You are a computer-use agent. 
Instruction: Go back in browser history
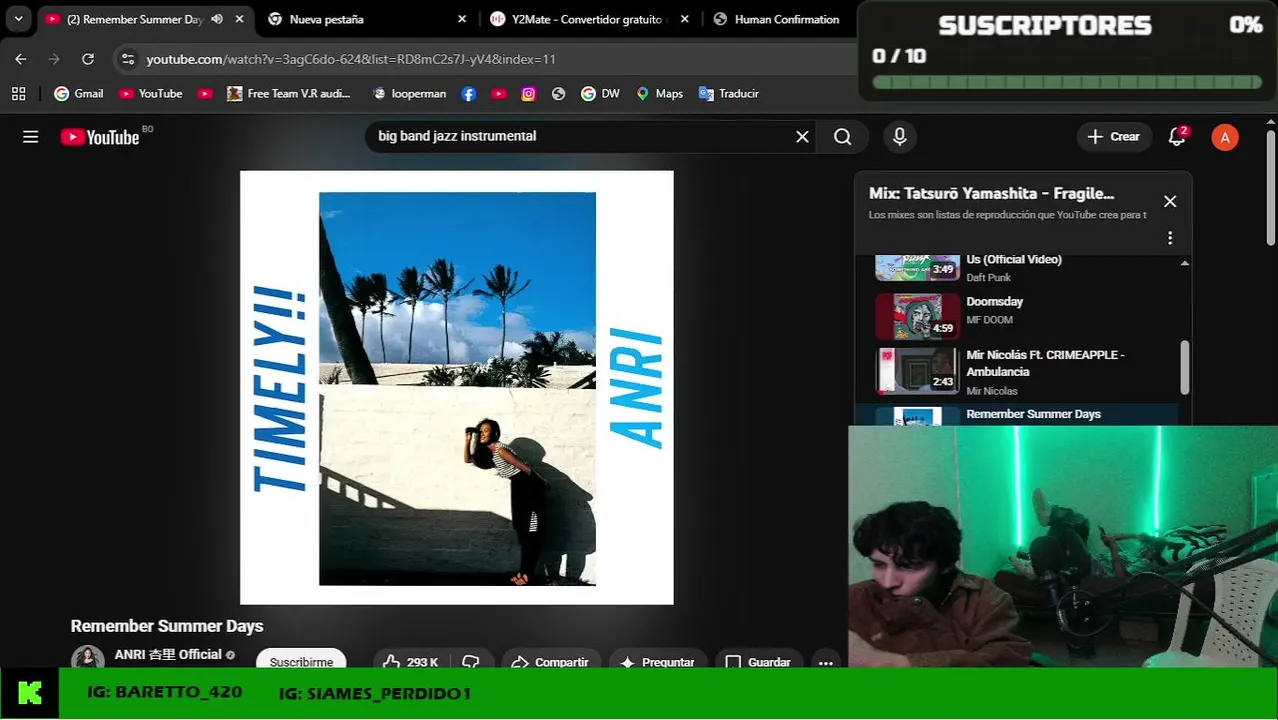point(21,59)
